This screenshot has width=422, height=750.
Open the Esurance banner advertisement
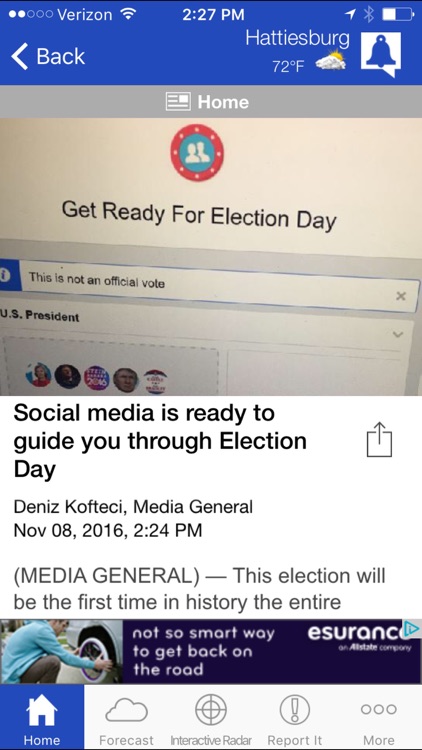pyautogui.click(x=211, y=651)
